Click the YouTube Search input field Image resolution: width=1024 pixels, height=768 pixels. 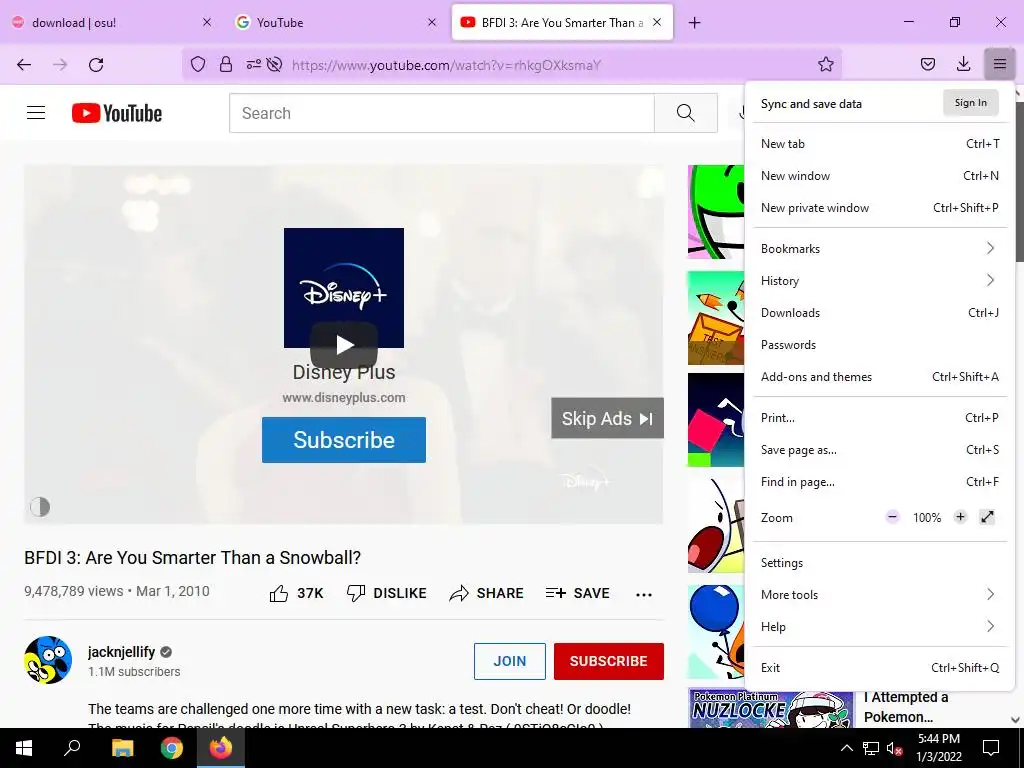[441, 113]
